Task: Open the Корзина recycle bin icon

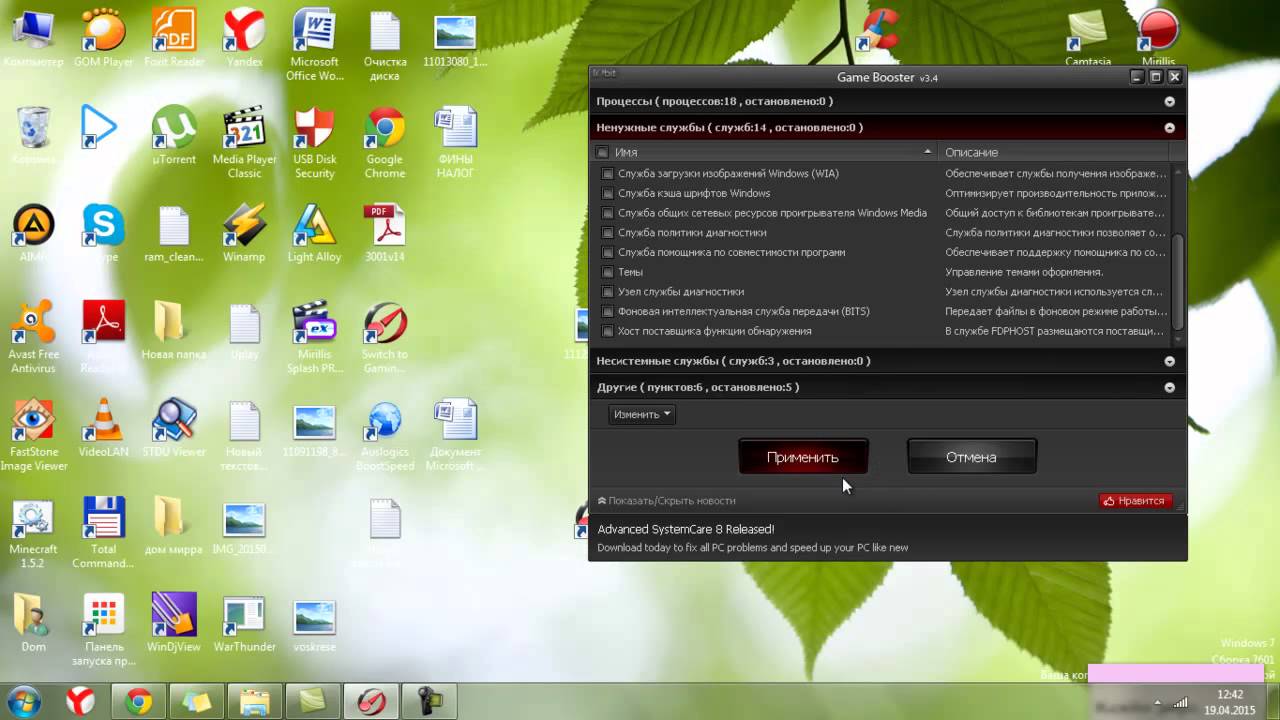Action: (34, 135)
